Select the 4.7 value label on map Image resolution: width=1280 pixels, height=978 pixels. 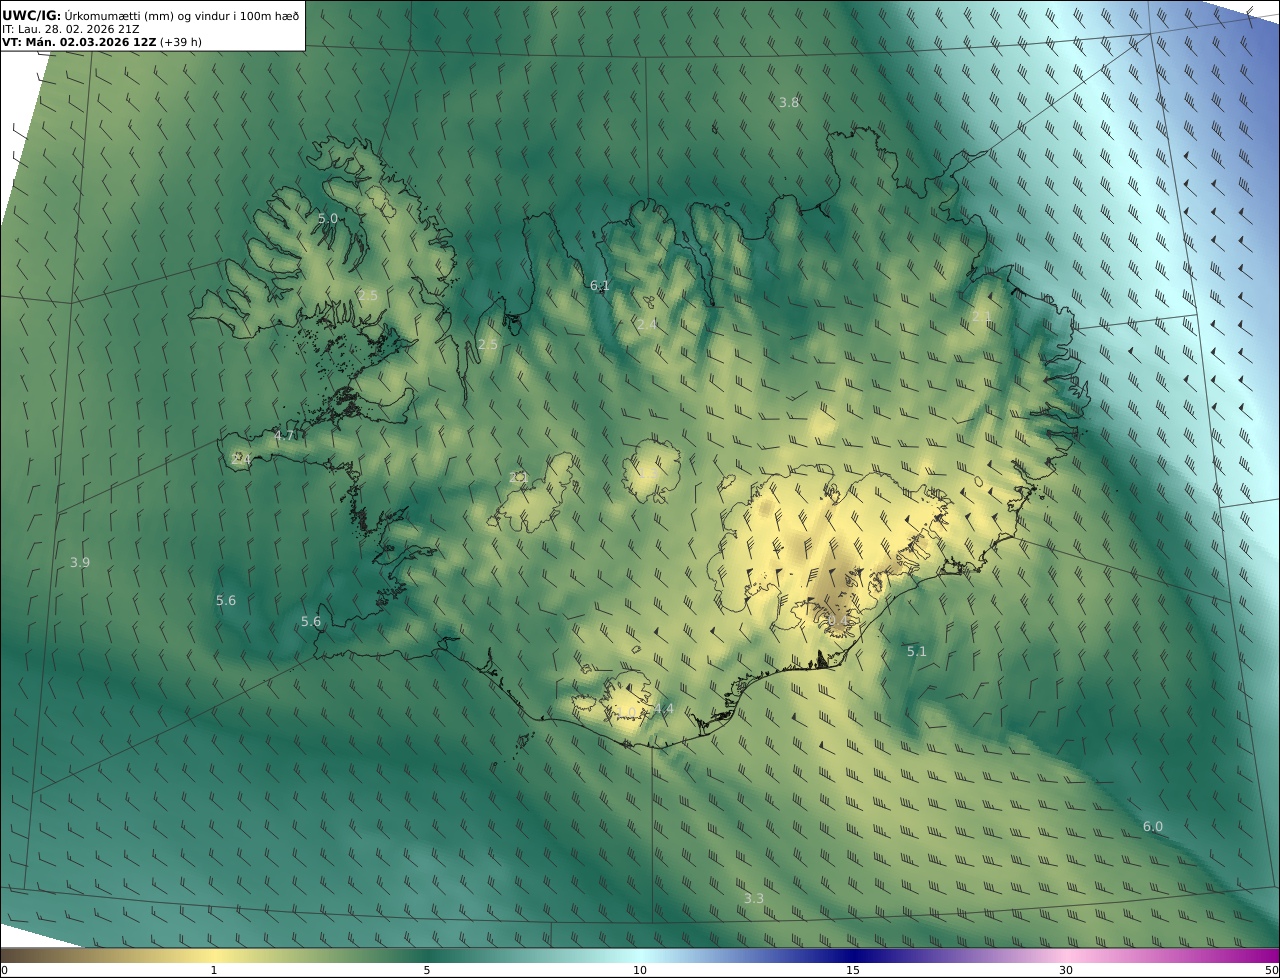coord(284,436)
